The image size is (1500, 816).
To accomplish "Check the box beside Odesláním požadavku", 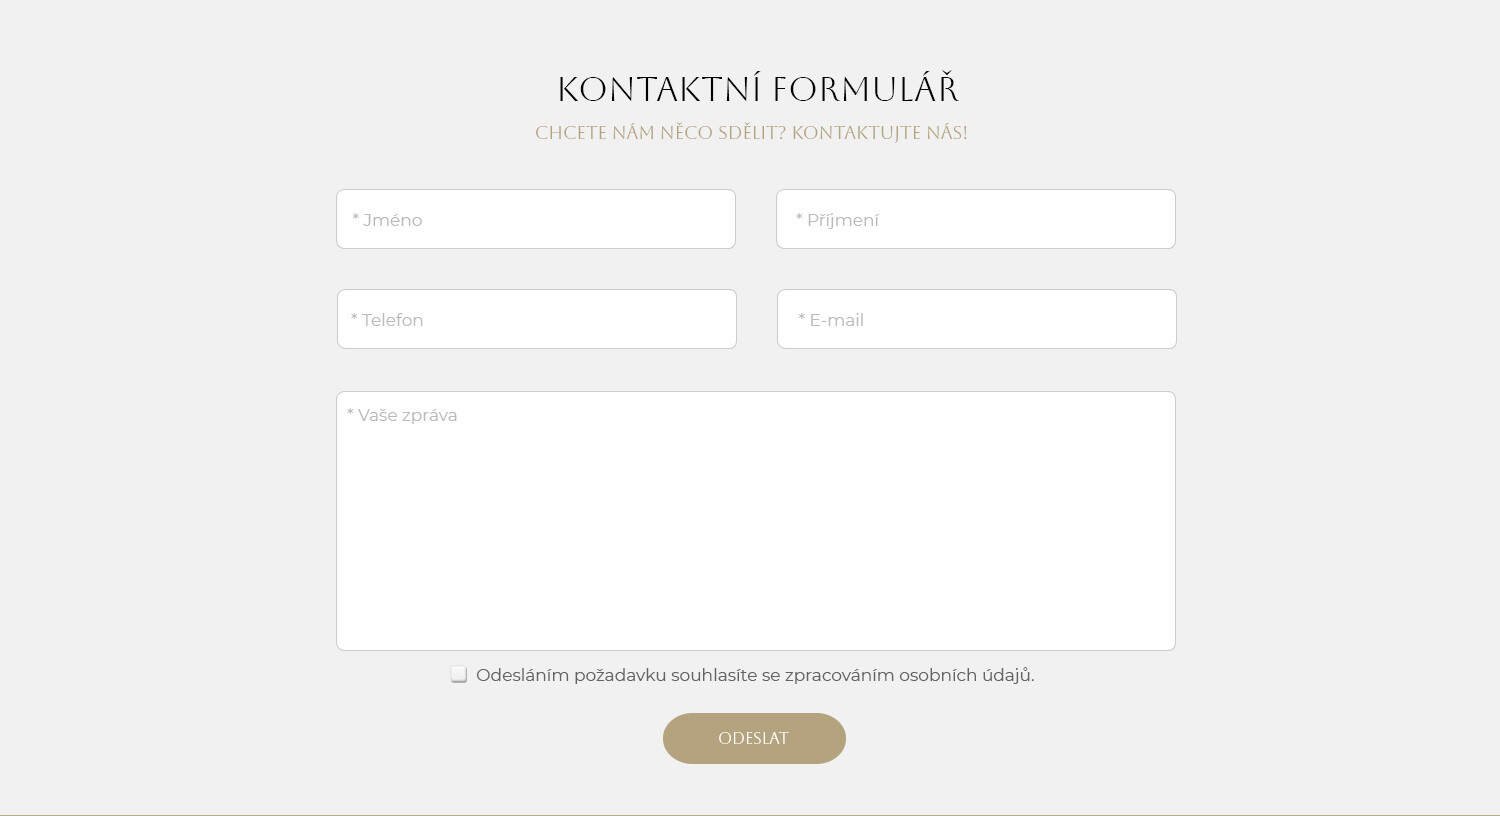I will point(459,675).
